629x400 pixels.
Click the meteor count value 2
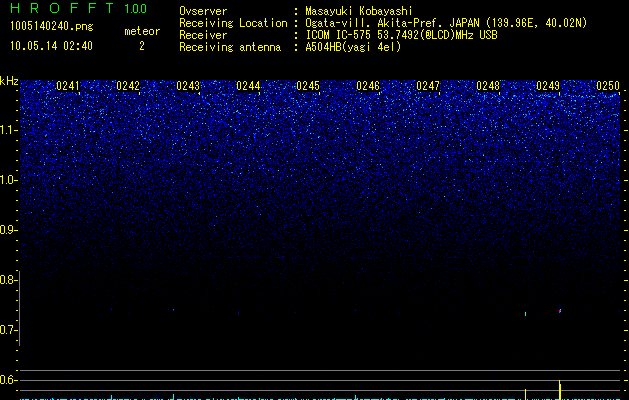(x=142, y=46)
